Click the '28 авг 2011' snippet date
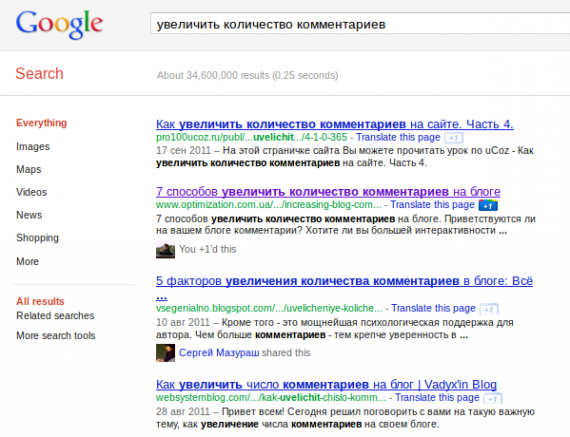The height and width of the screenshot is (437, 570). click(183, 412)
